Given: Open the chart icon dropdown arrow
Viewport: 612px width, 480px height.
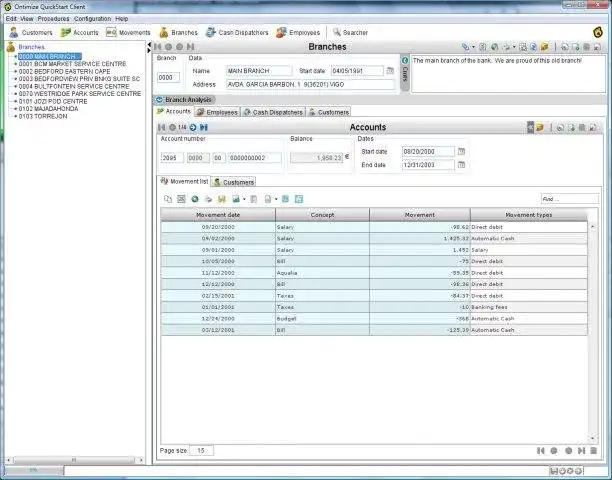Looking at the screenshot, I should pos(244,199).
